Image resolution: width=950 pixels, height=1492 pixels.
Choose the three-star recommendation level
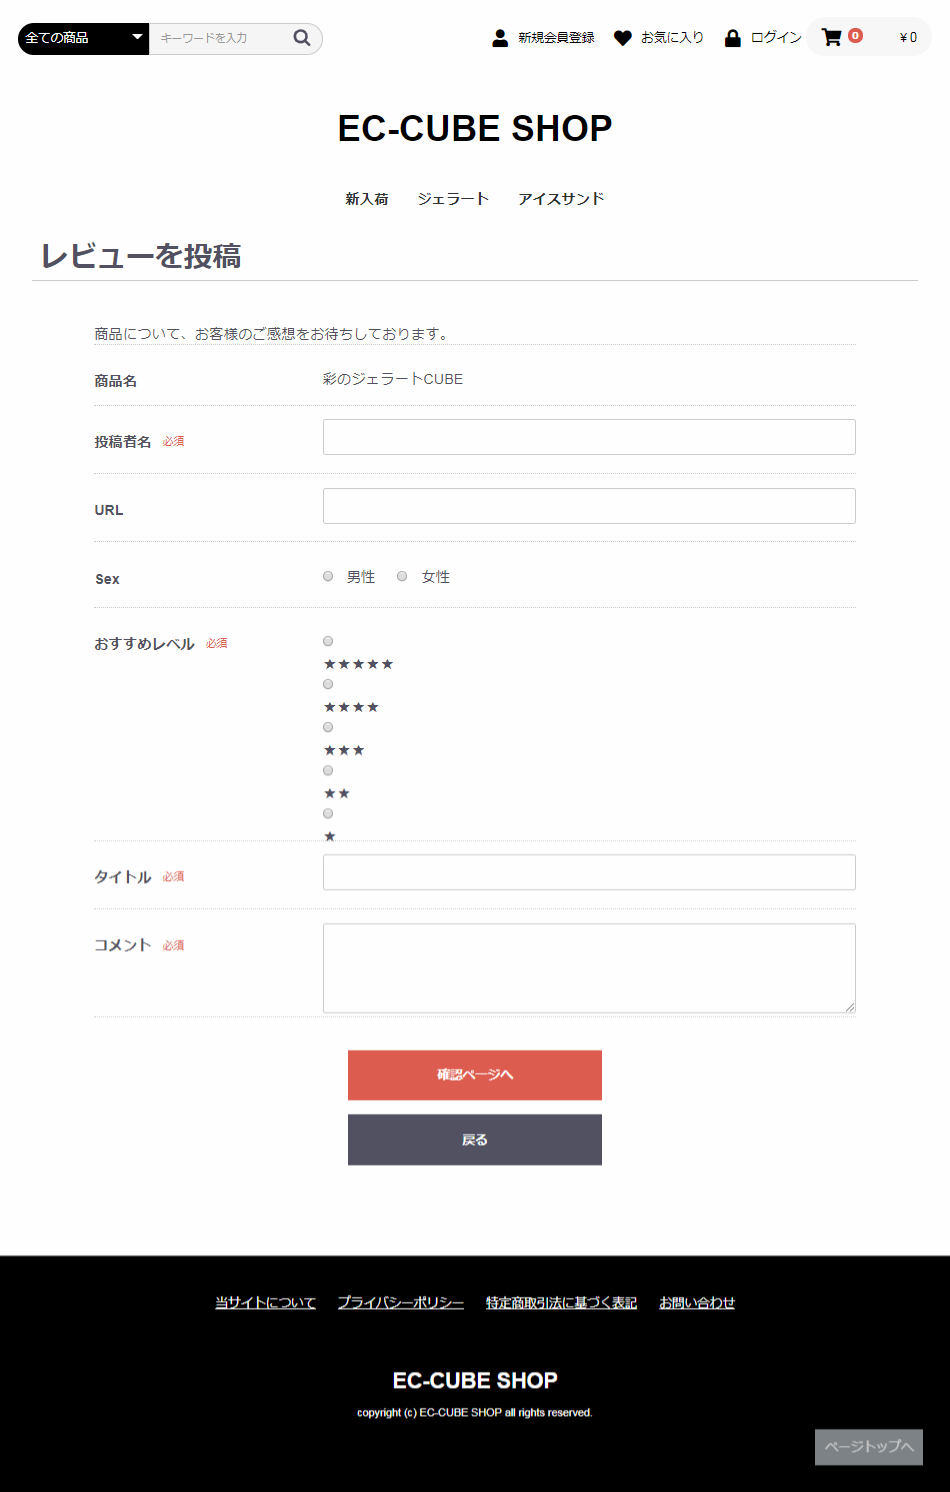[x=328, y=727]
